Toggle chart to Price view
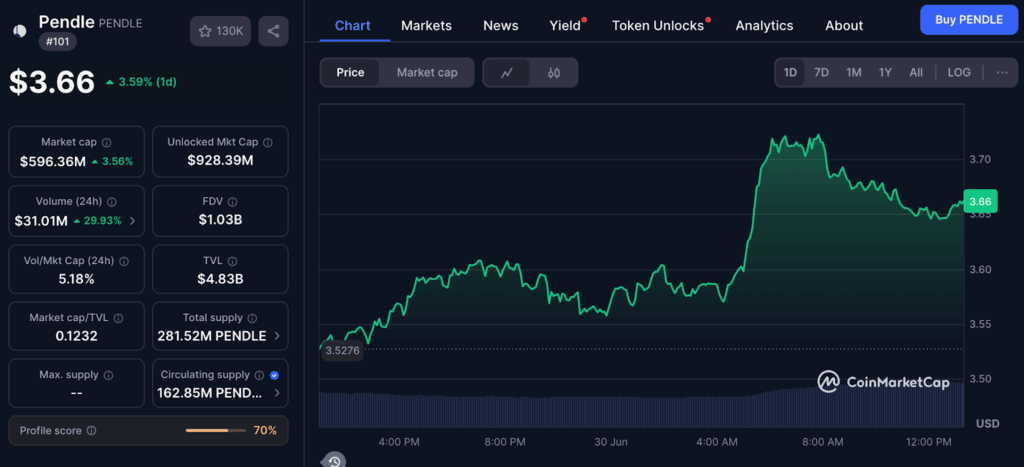Viewport: 1024px width, 467px height. (x=350, y=72)
